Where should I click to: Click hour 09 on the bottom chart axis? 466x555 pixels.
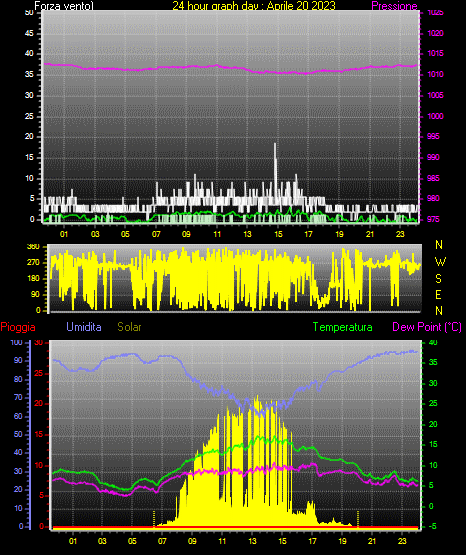coord(192,541)
